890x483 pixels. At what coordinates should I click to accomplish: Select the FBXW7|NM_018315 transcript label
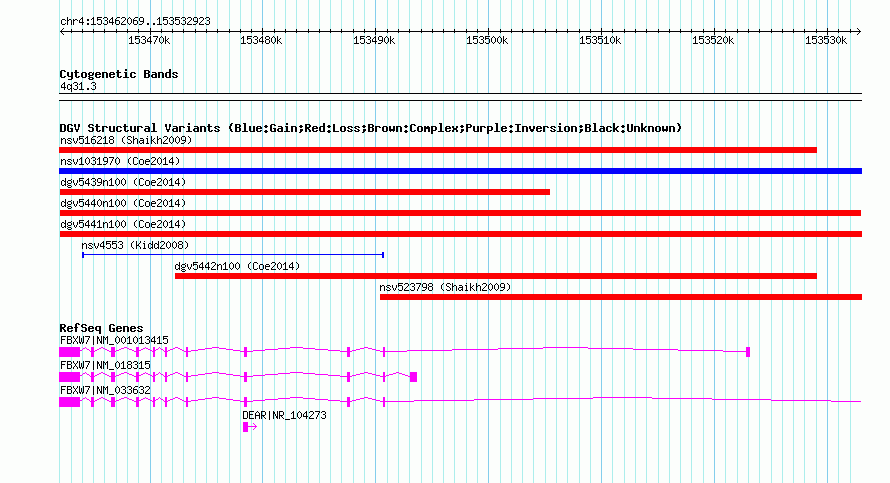pos(105,366)
